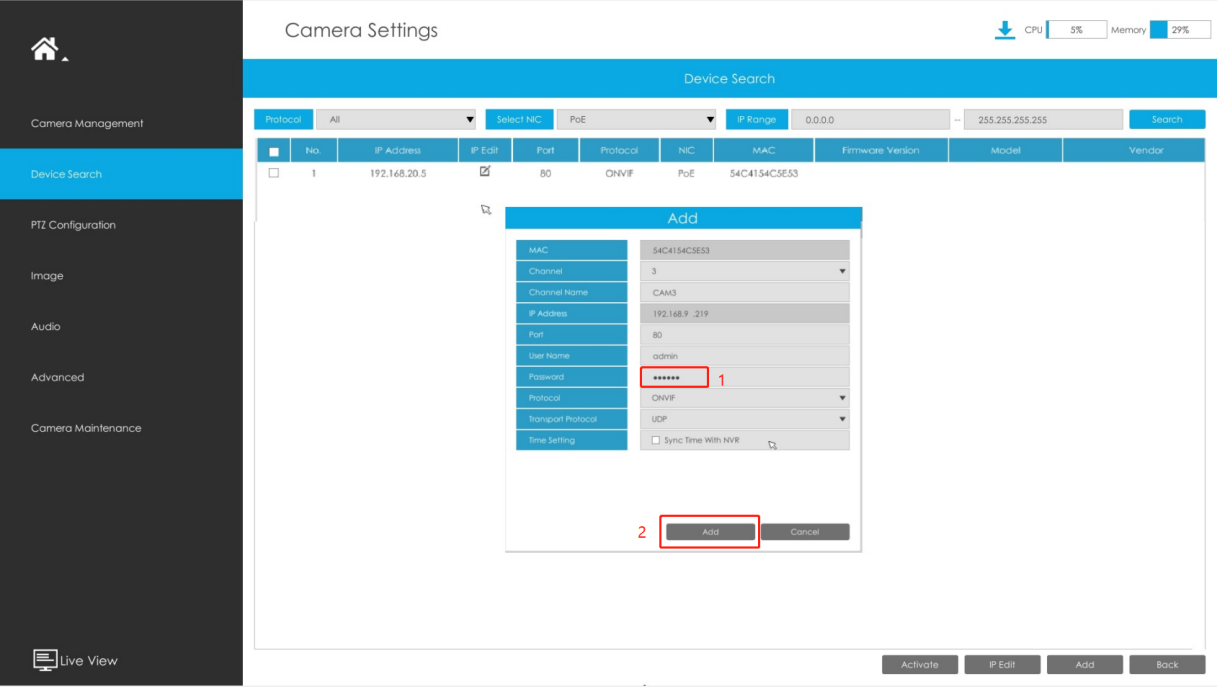The height and width of the screenshot is (687, 1217).
Task: Click the IP address cell 192.168.20.5
Action: 398,173
